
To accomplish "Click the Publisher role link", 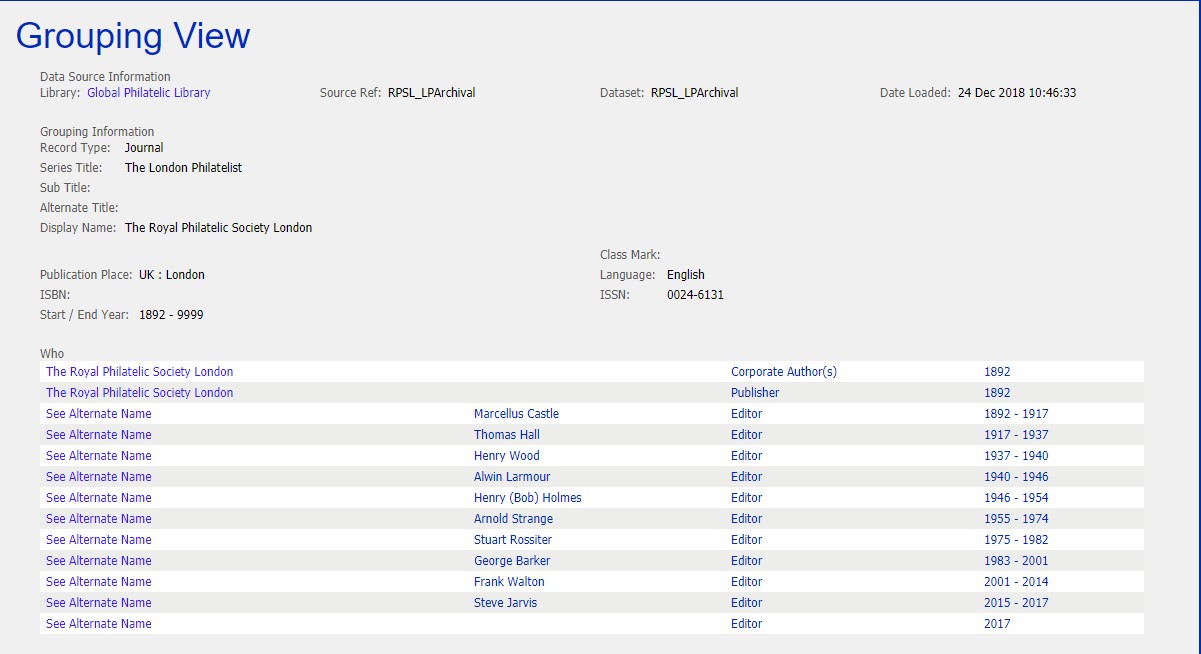I will 755,393.
